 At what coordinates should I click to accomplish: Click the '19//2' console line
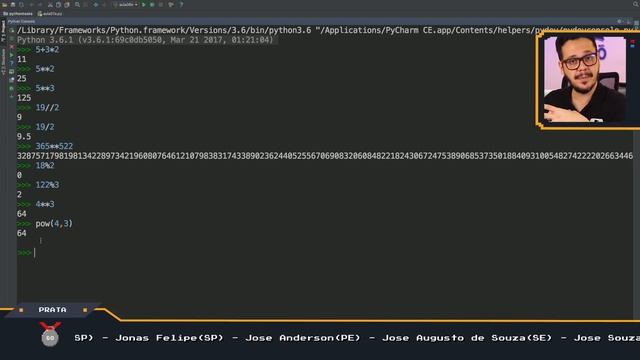tap(47, 107)
